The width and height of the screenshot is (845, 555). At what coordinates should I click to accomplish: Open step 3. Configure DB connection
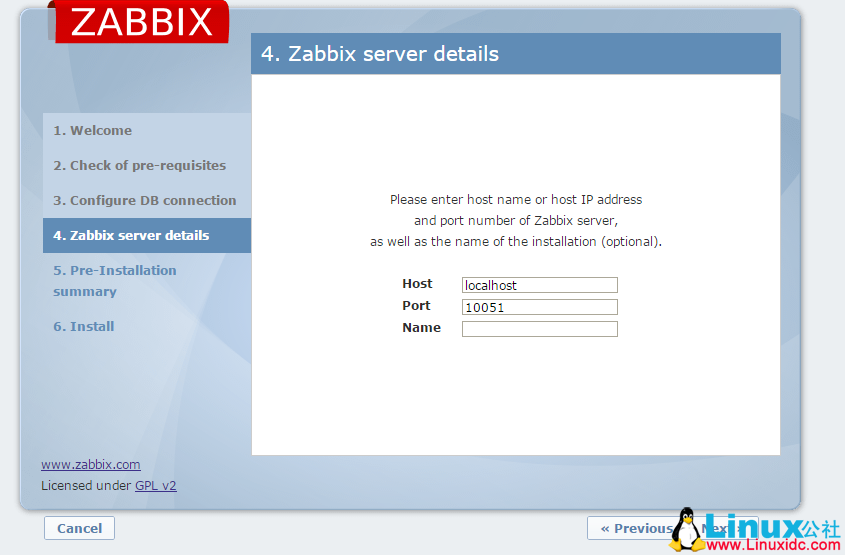point(144,200)
